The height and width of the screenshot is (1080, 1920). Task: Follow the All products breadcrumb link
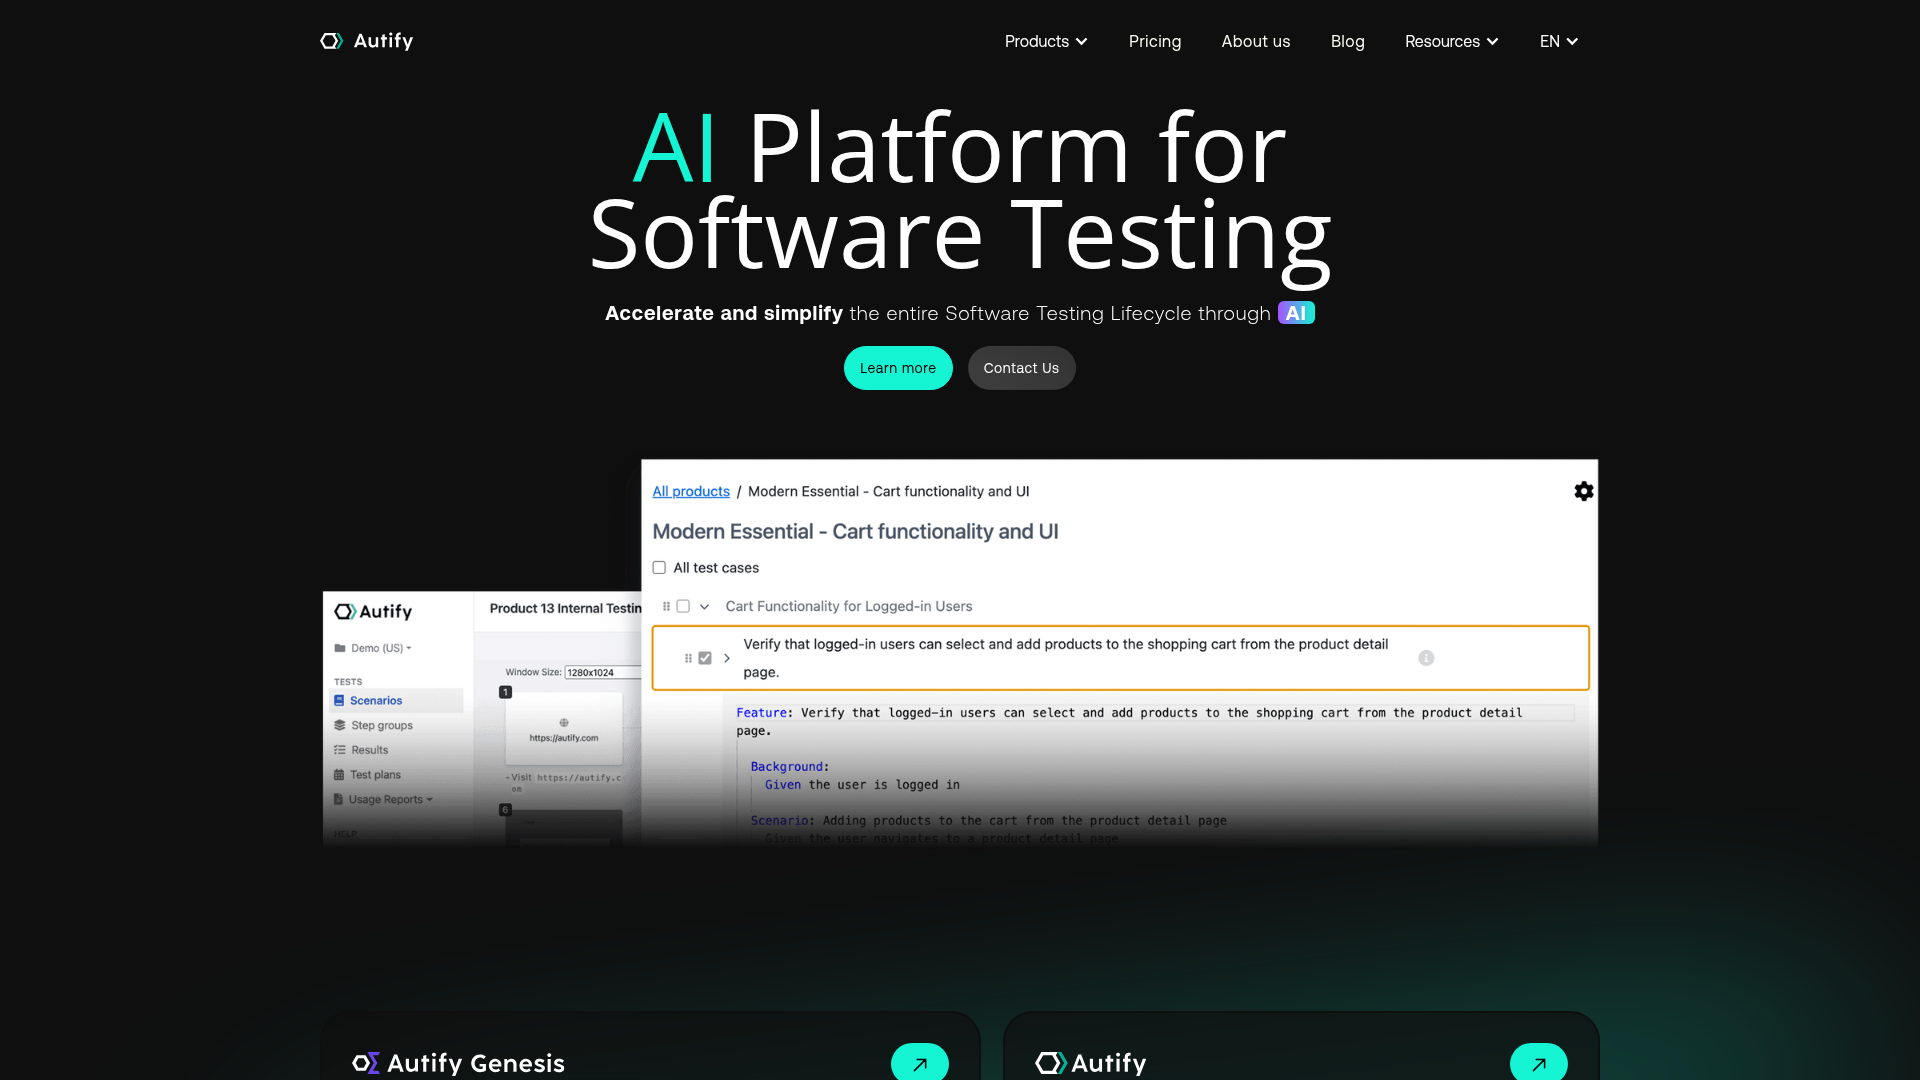point(691,491)
